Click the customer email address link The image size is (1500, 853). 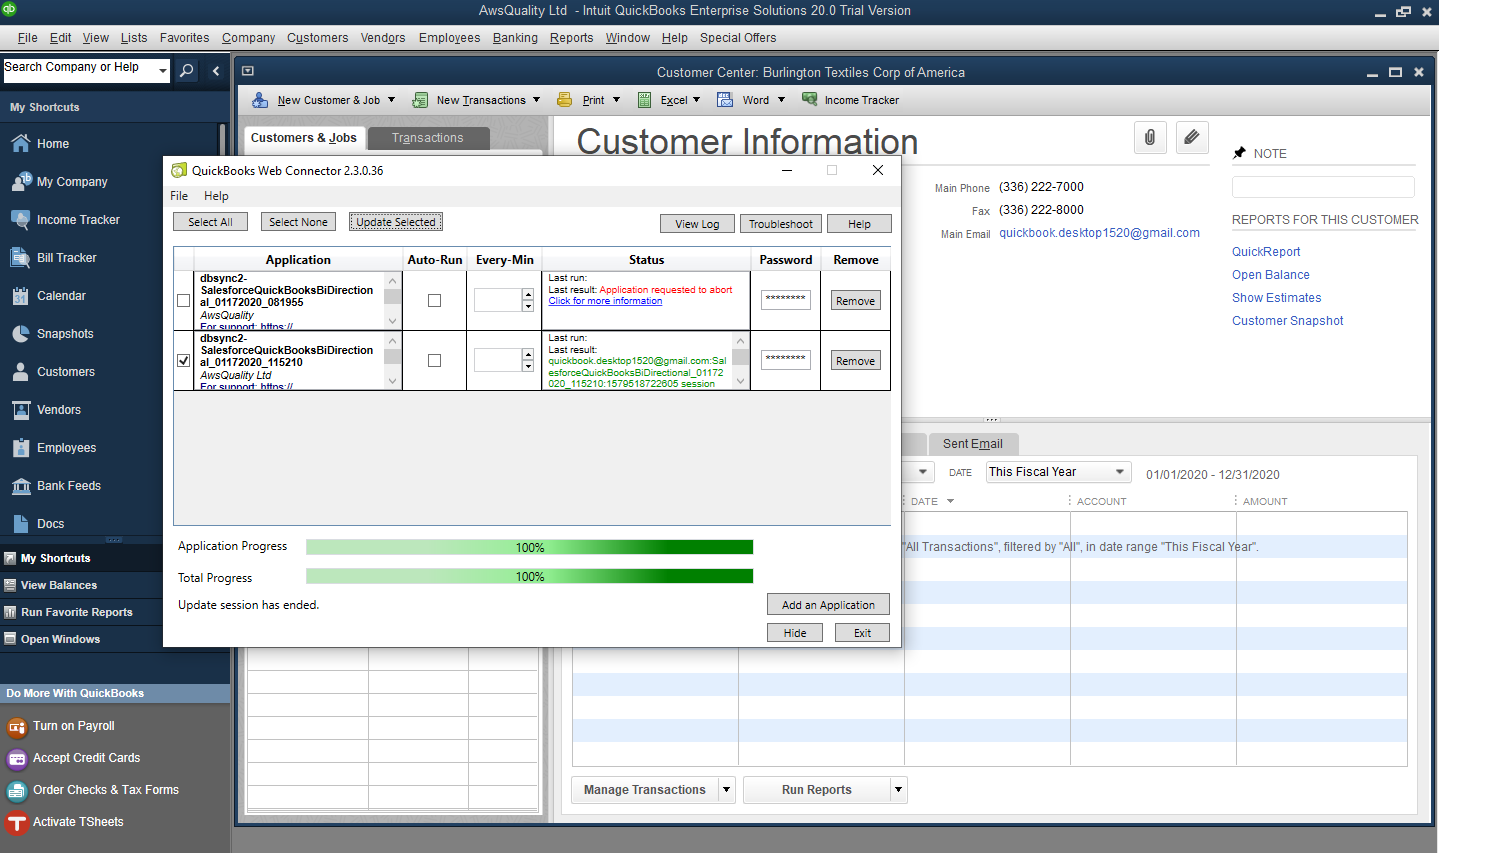point(1099,233)
